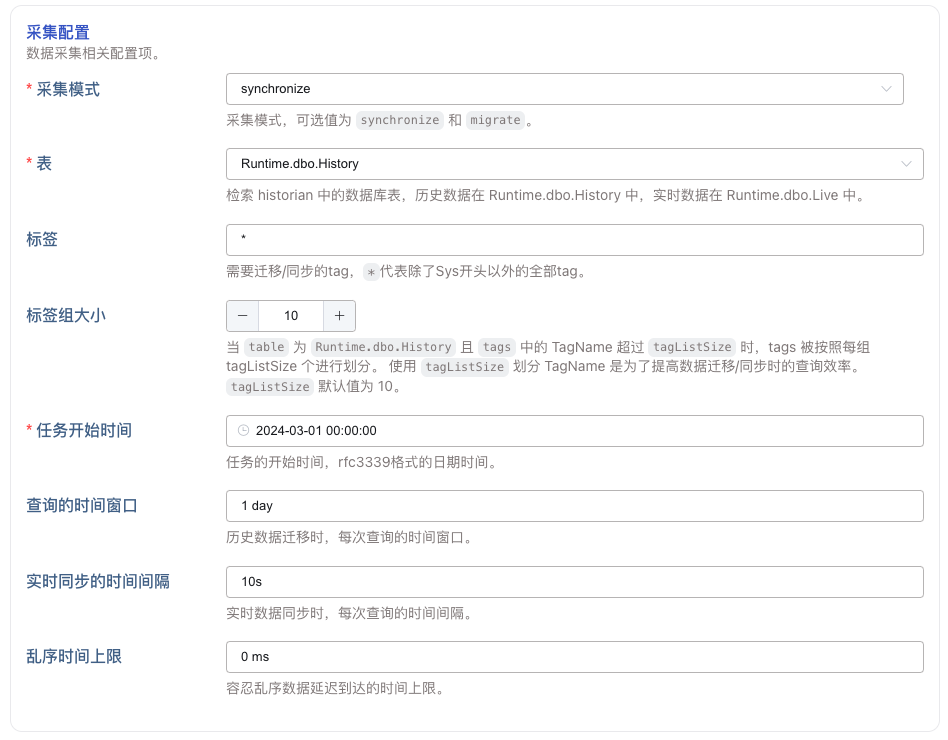The image size is (948, 740).
Task: Click the migrate code tag in help text
Action: [496, 120]
